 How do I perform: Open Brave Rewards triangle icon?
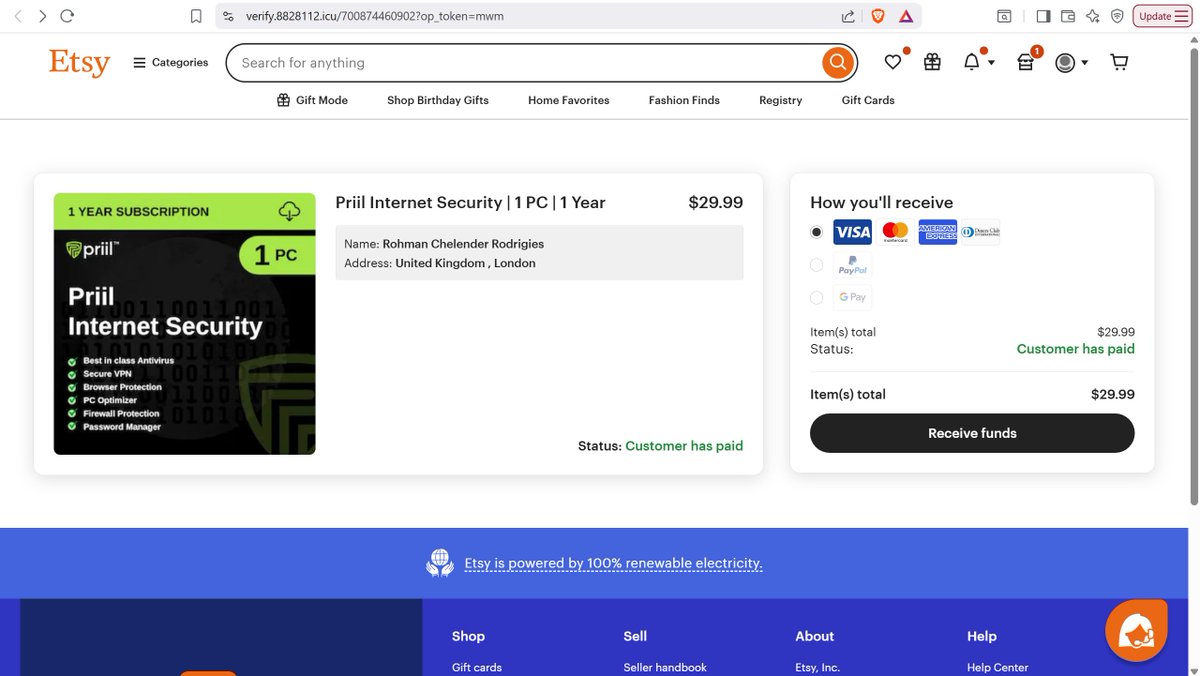[905, 16]
